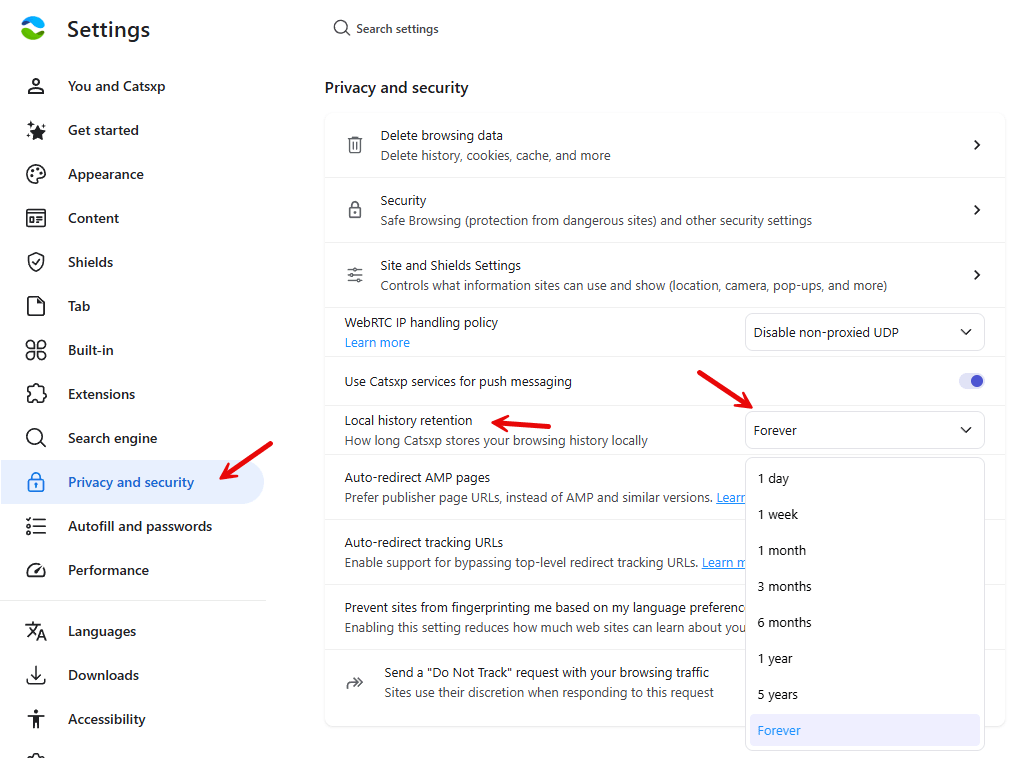
Task: Pick 6 months retention option
Action: coord(864,622)
